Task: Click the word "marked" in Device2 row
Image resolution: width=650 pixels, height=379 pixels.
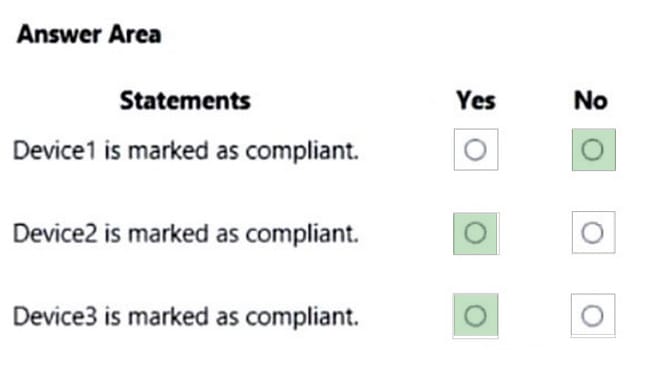Action: pyautogui.click(x=168, y=233)
